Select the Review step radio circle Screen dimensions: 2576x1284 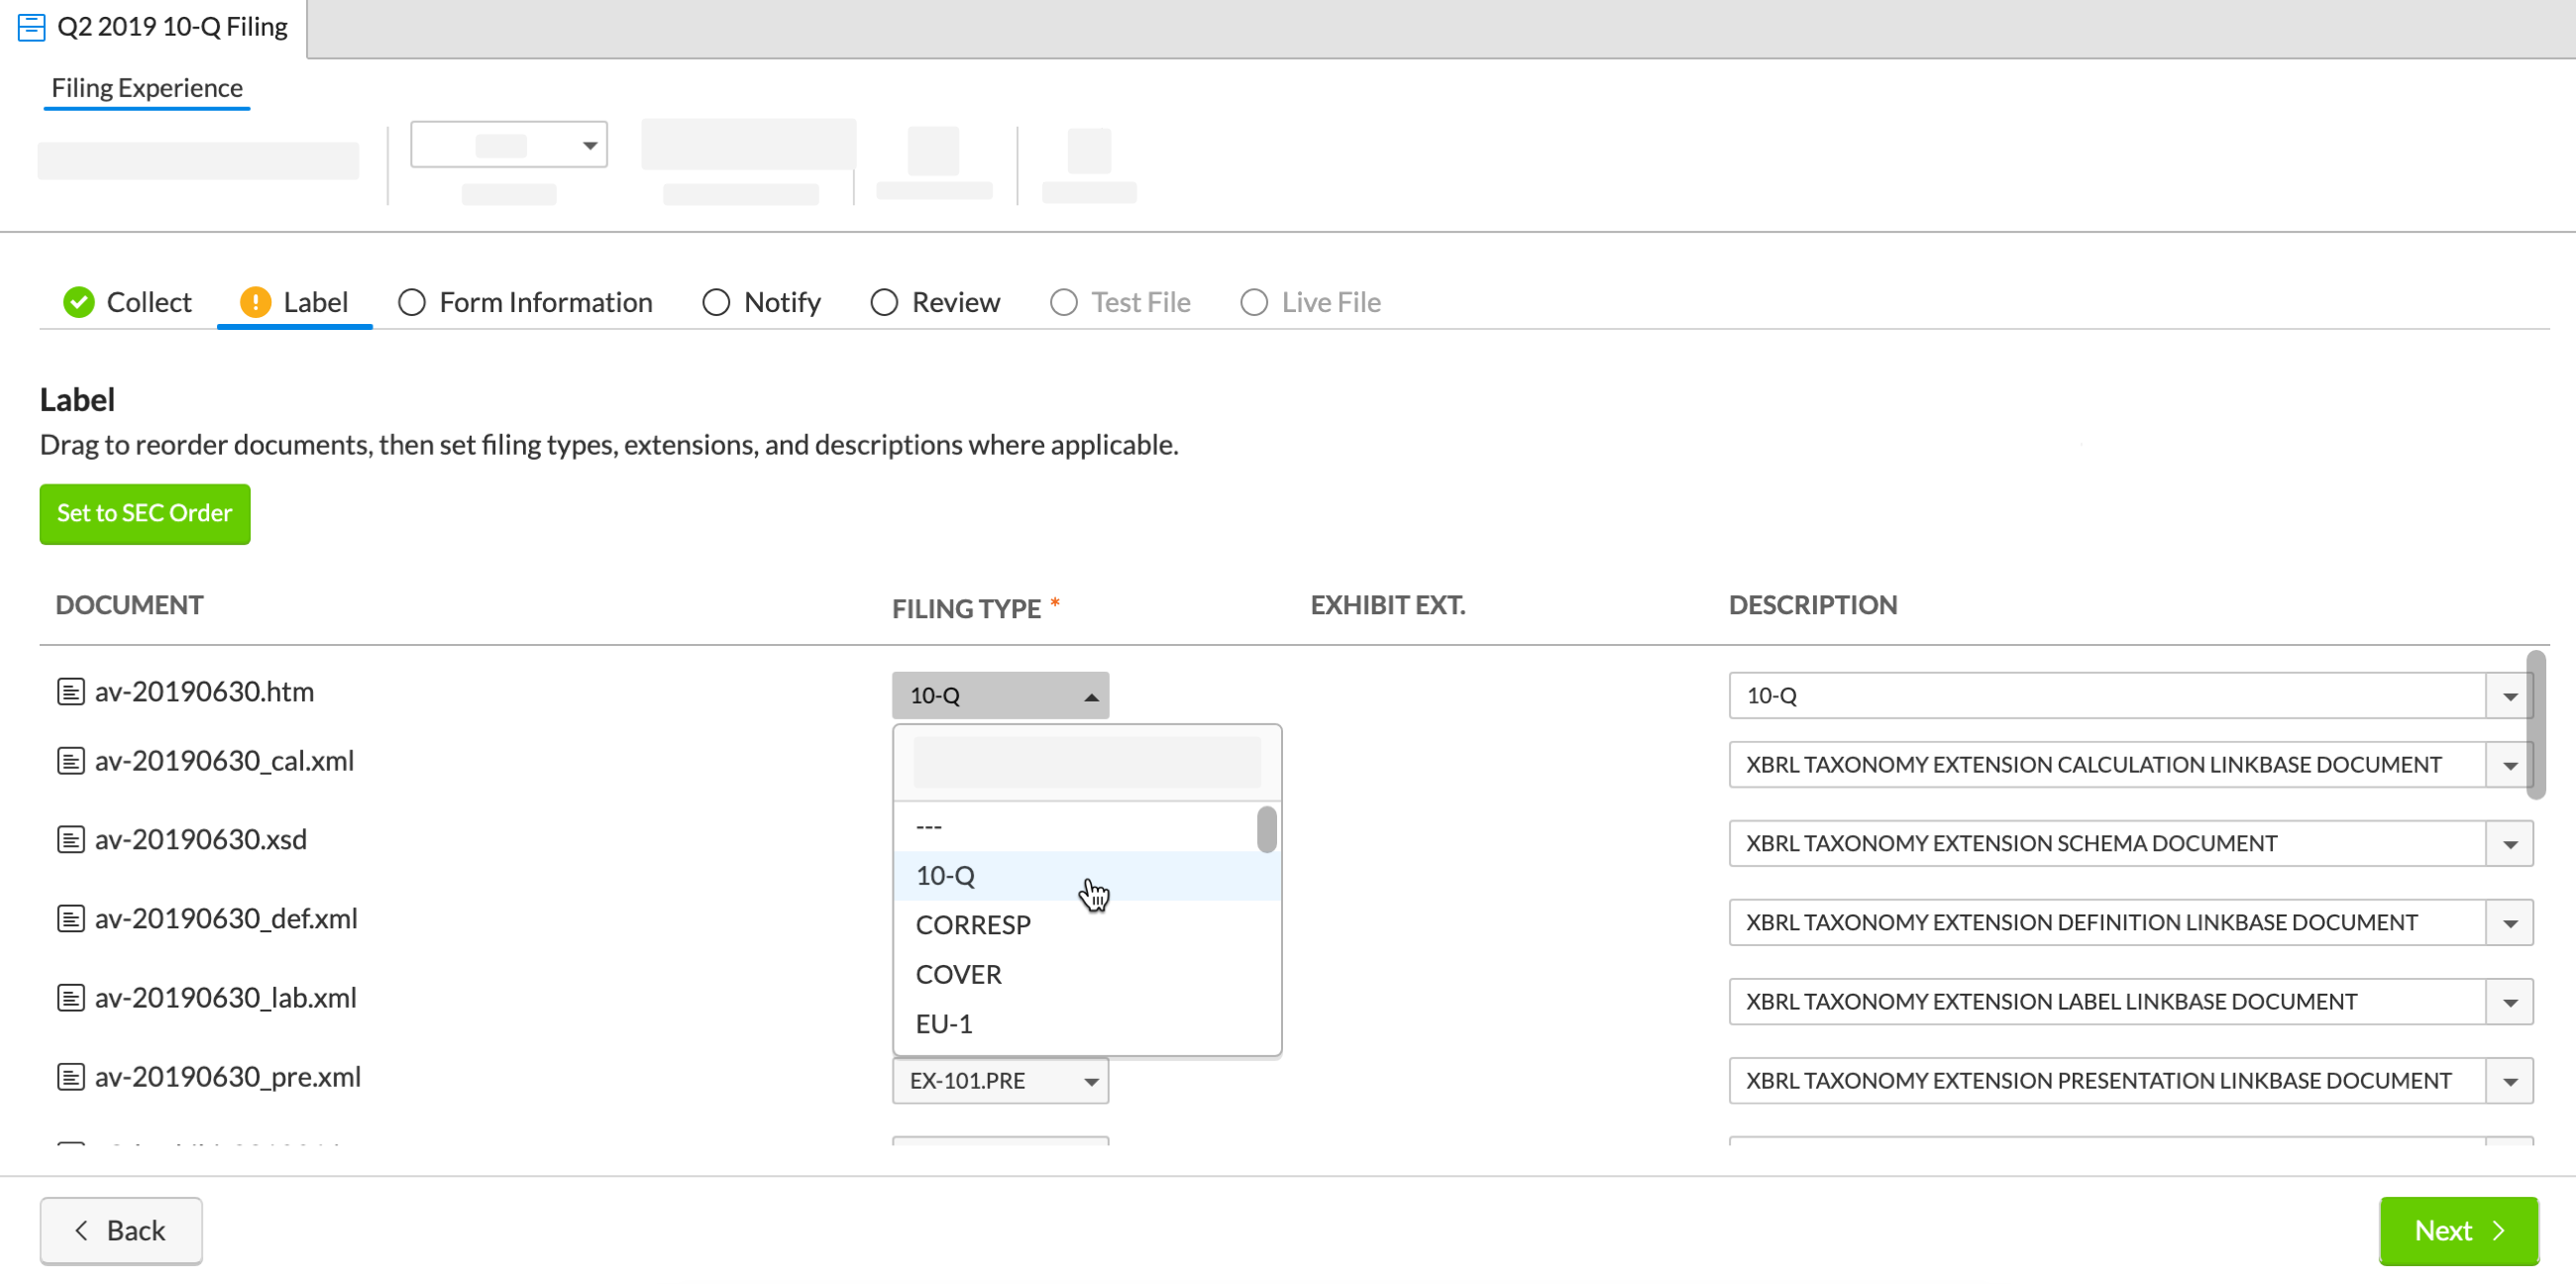coord(883,302)
